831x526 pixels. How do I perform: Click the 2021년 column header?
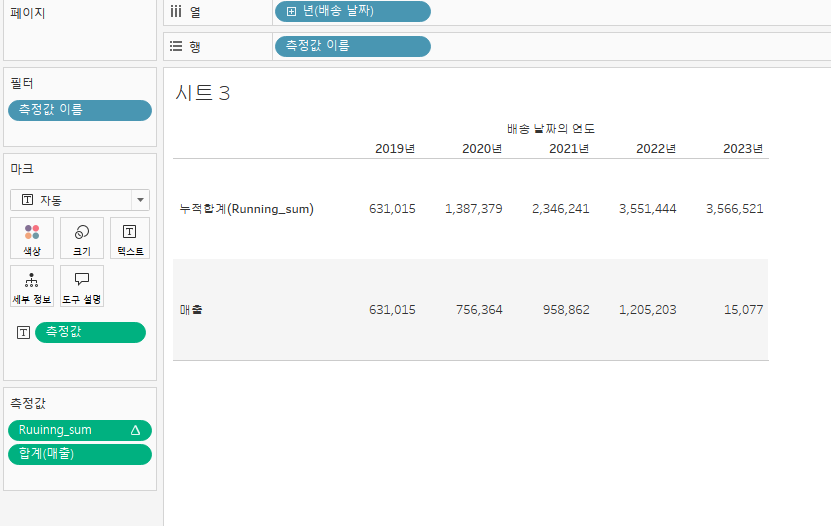(569, 149)
